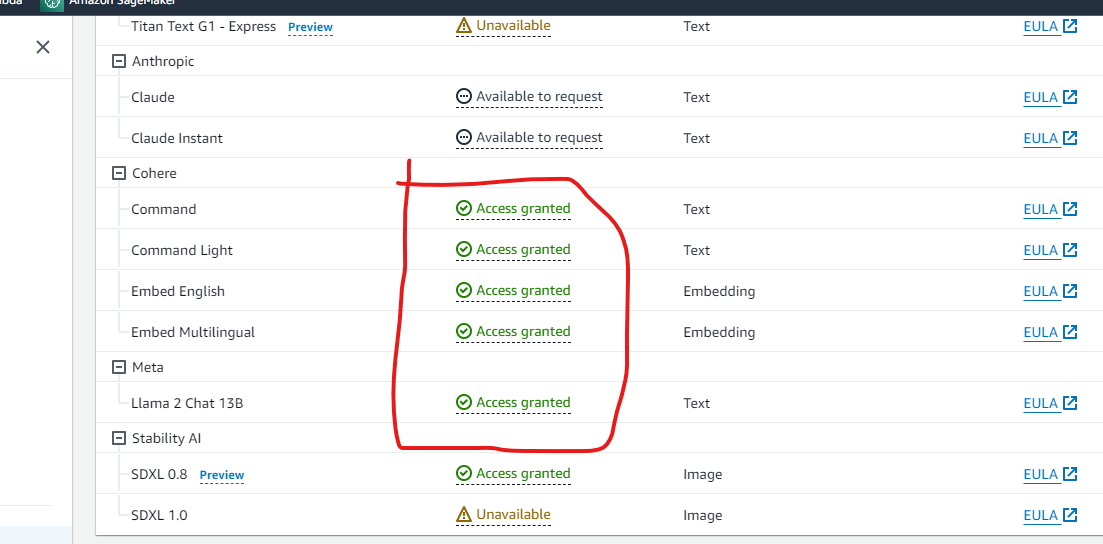Click Unavailable status for Titan Text G1 - Express
This screenshot has height=544, width=1103.
[503, 26]
